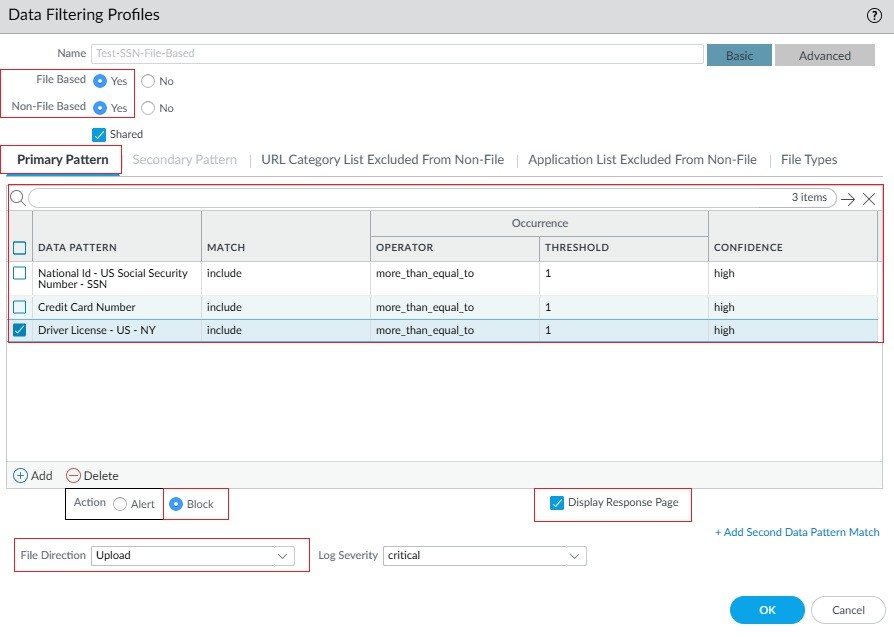Uncheck the Driver License - US - NY checkbox
This screenshot has width=894, height=637.
click(19, 330)
